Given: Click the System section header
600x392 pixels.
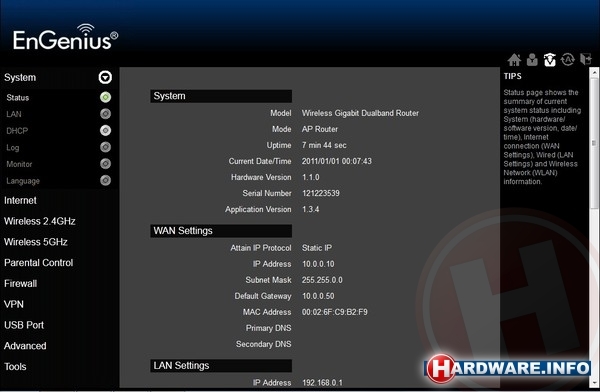Looking at the screenshot, I should tap(221, 96).
